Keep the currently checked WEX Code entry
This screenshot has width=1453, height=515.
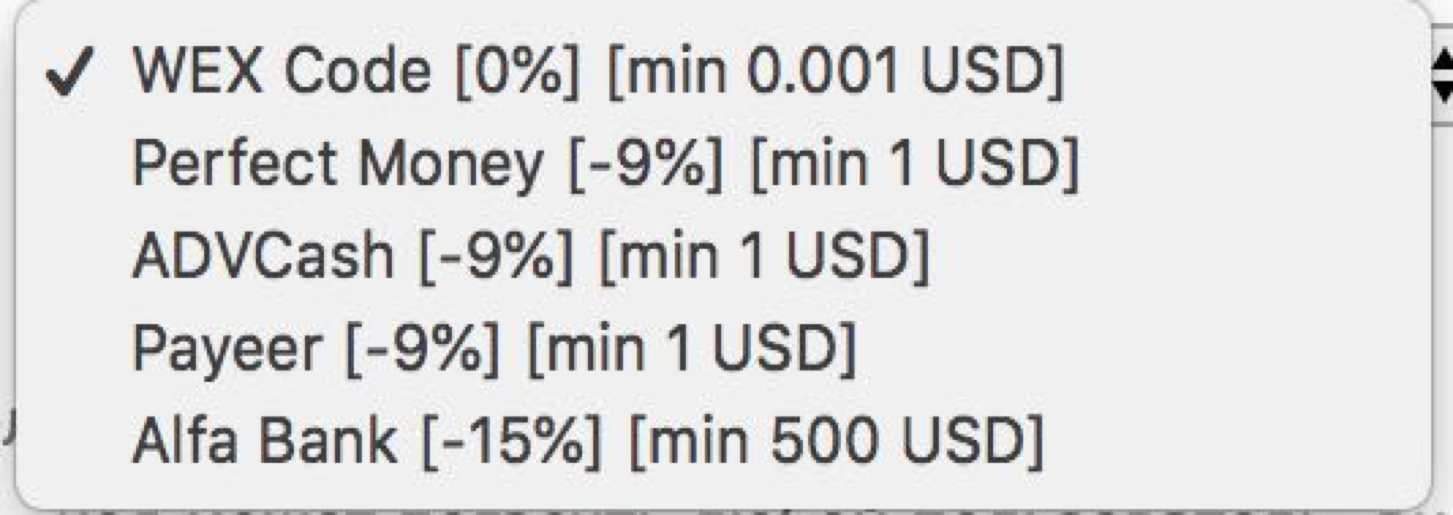tap(597, 72)
